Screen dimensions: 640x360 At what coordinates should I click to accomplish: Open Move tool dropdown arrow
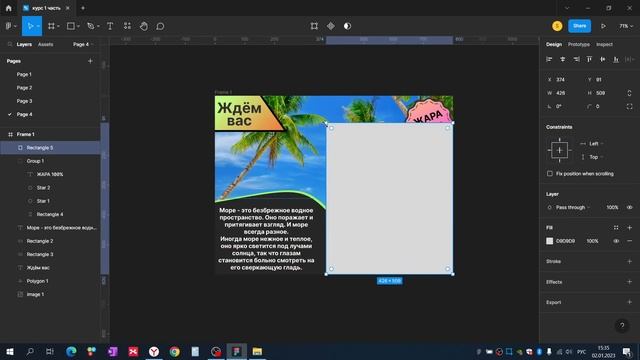click(38, 26)
